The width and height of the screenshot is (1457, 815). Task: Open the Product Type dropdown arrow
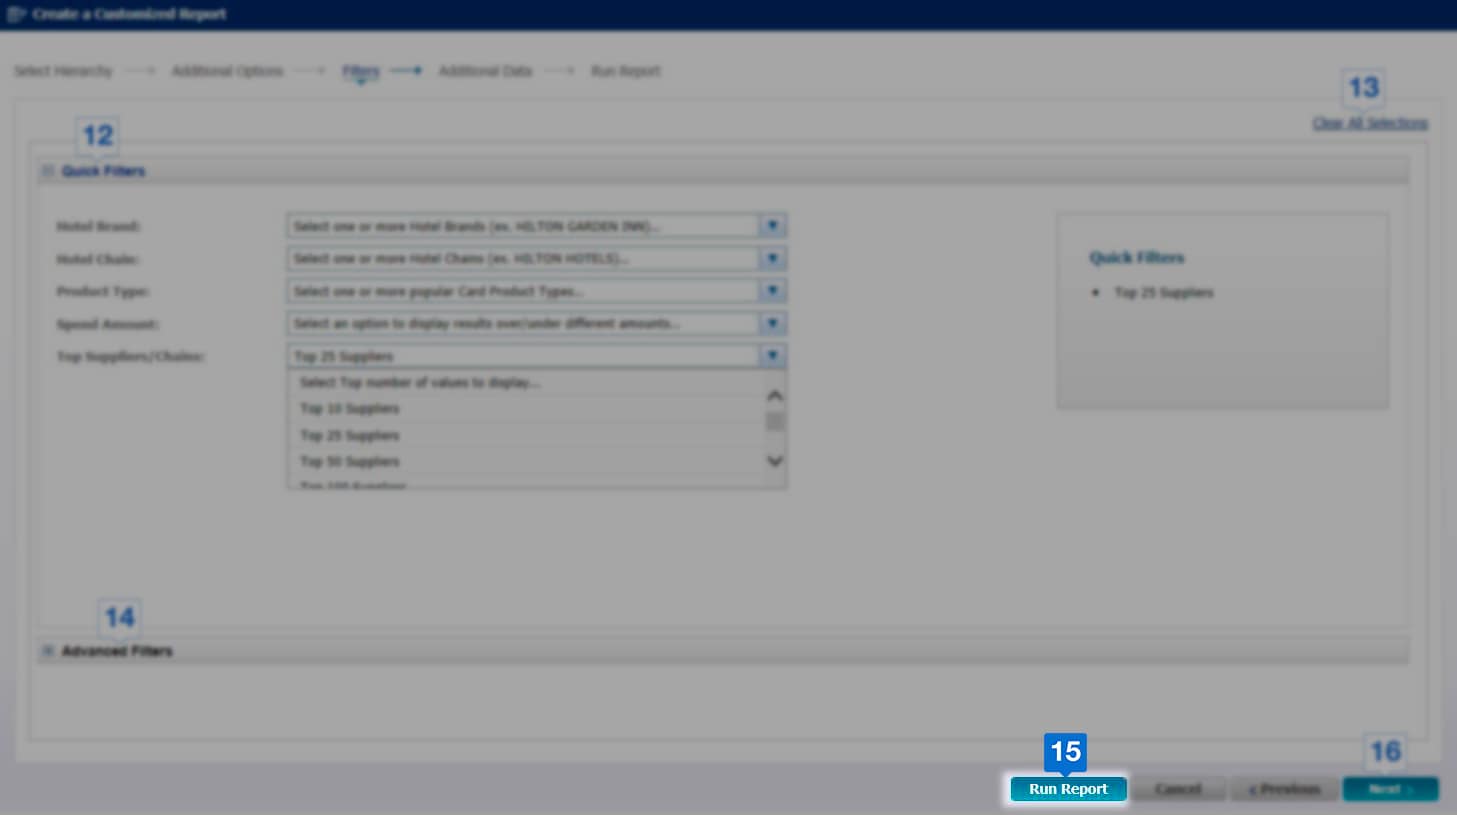pyautogui.click(x=772, y=291)
